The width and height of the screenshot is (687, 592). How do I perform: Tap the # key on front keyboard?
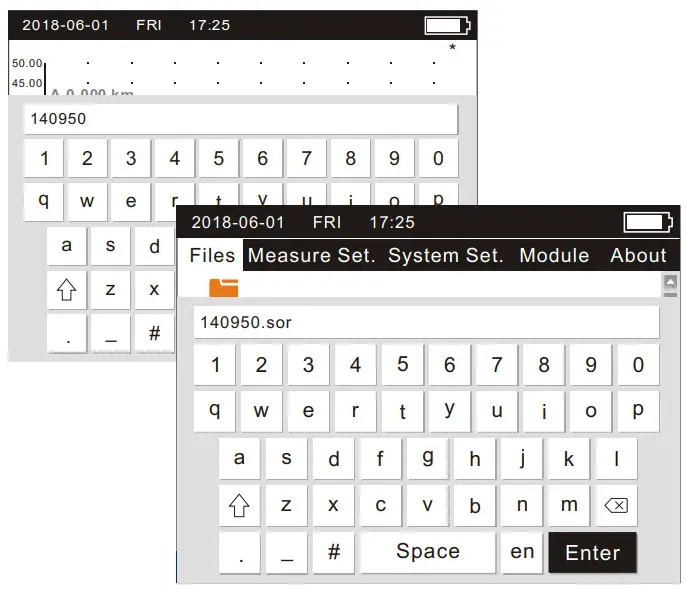pyautogui.click(x=333, y=553)
